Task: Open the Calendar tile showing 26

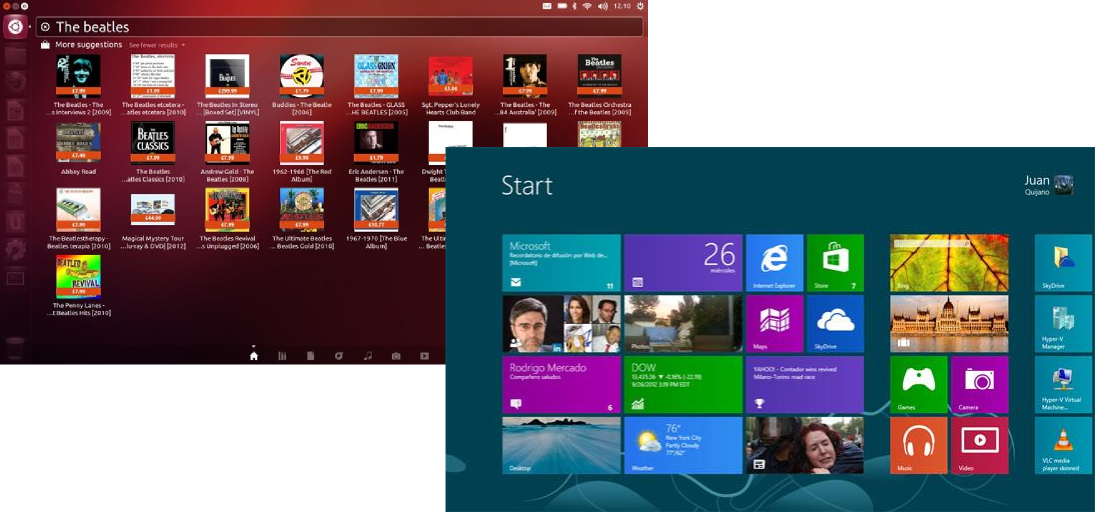Action: (x=683, y=263)
